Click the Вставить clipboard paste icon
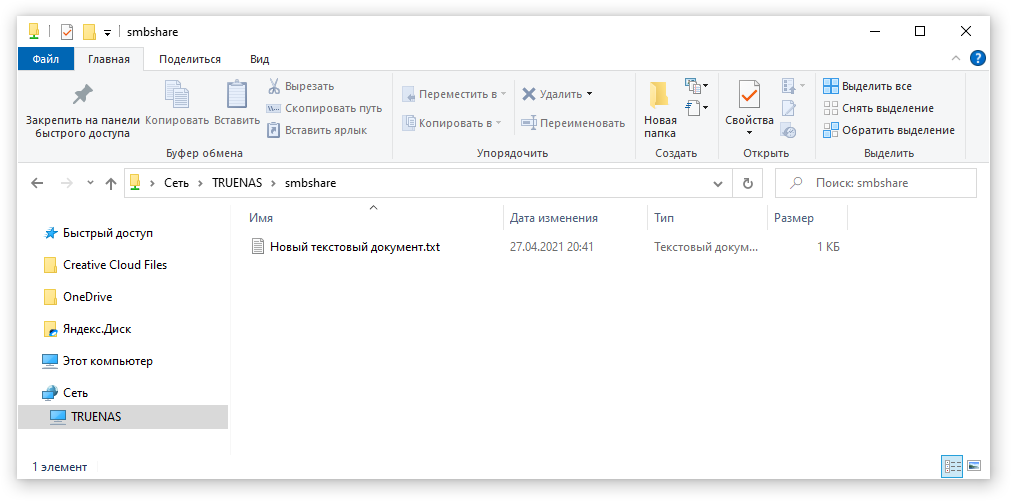This screenshot has height=501, width=1011. click(x=237, y=95)
